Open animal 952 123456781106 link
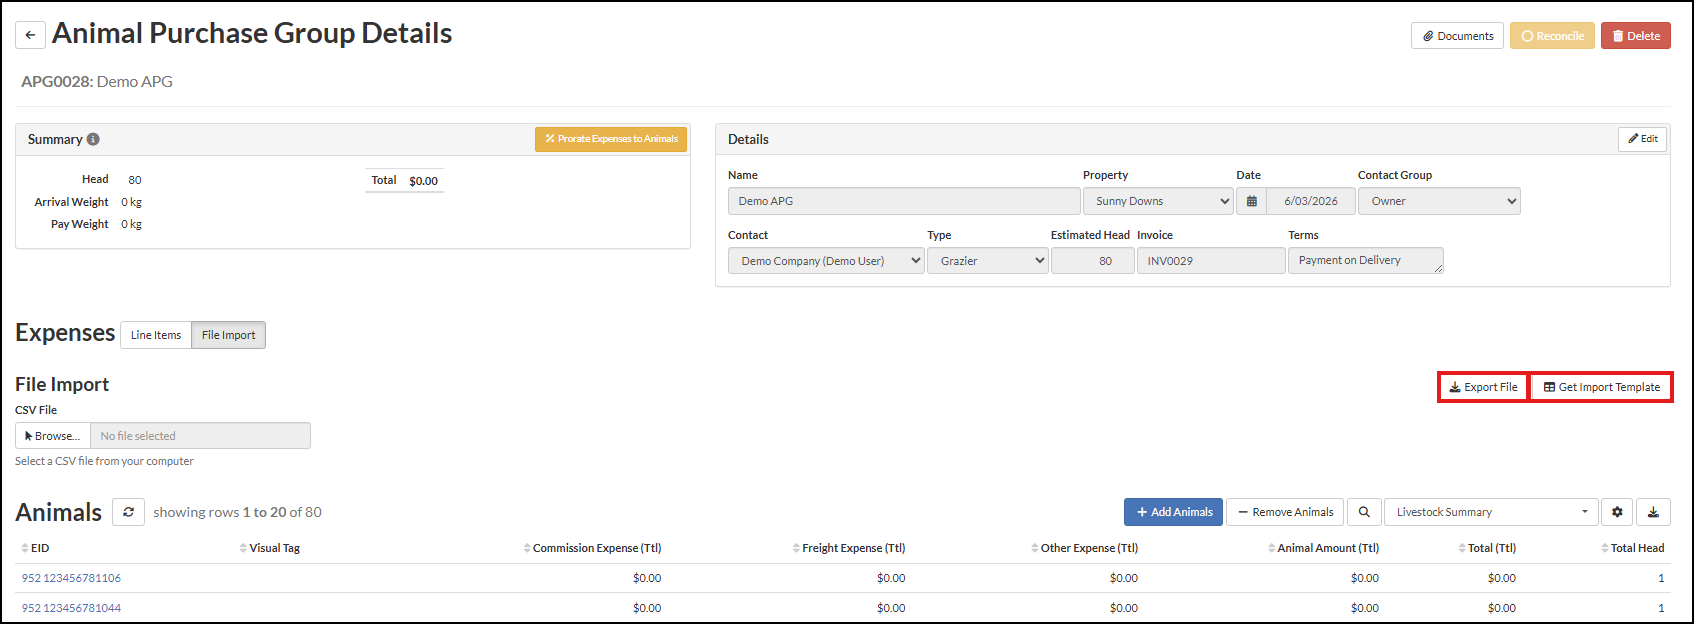The width and height of the screenshot is (1694, 624). click(x=71, y=578)
